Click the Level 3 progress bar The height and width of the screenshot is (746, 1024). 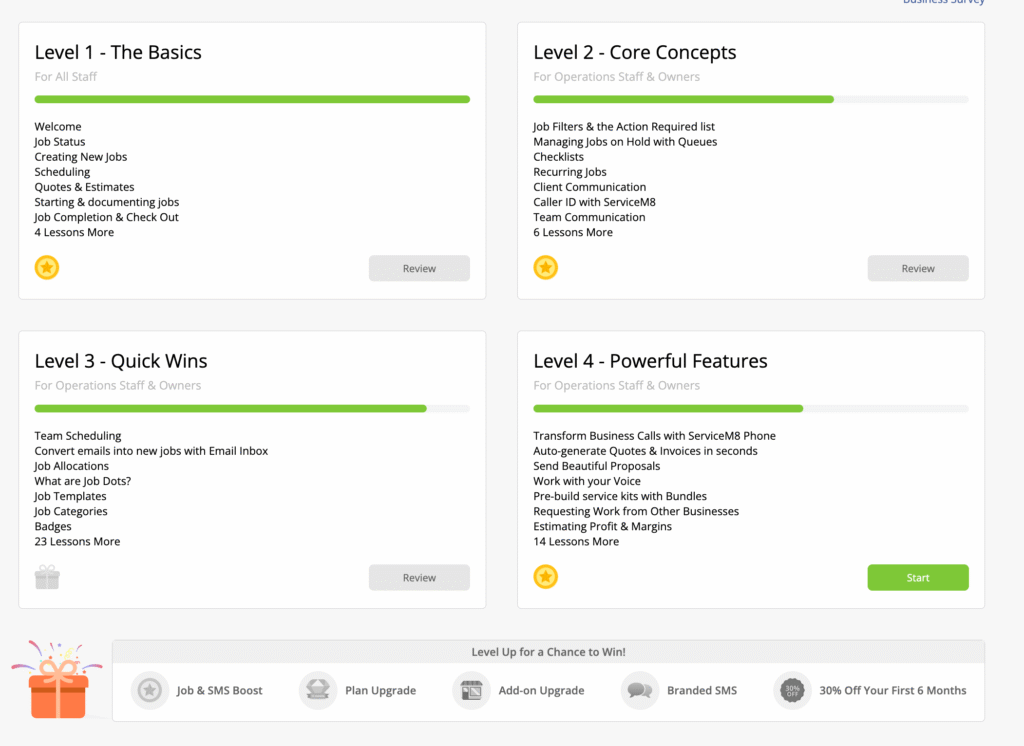point(251,408)
